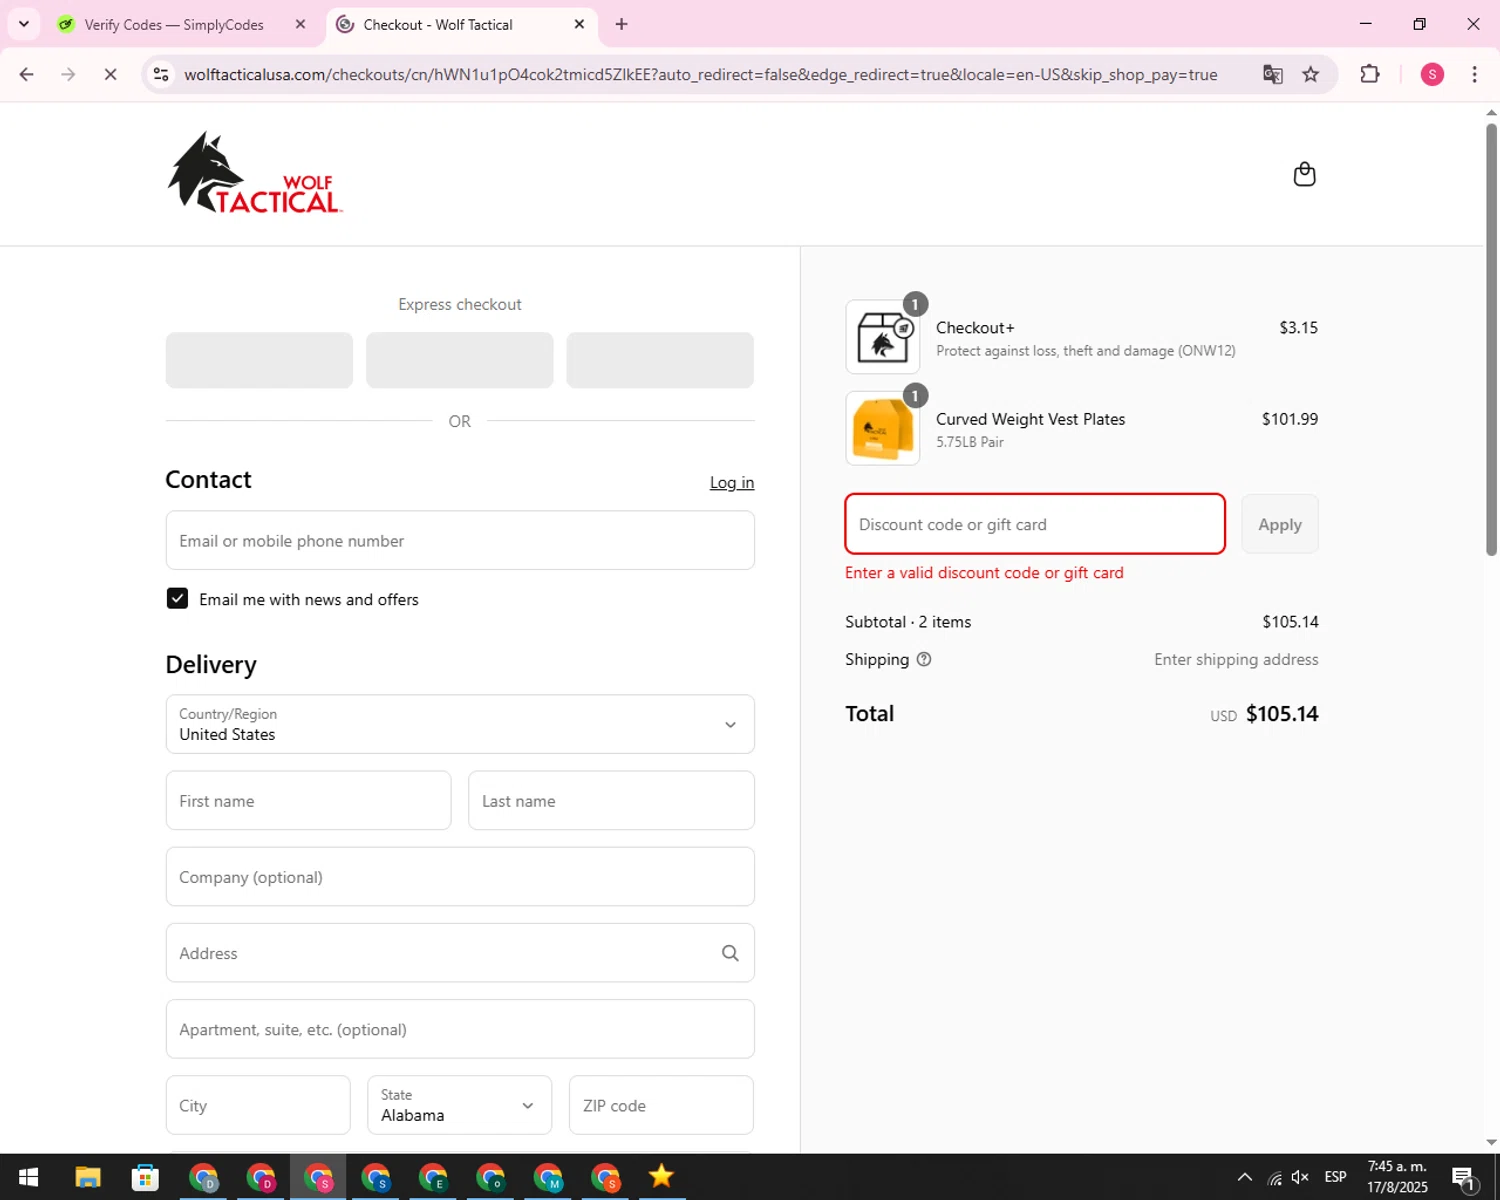1500x1200 pixels.
Task: Open the star app in the taskbar
Action: tap(661, 1177)
